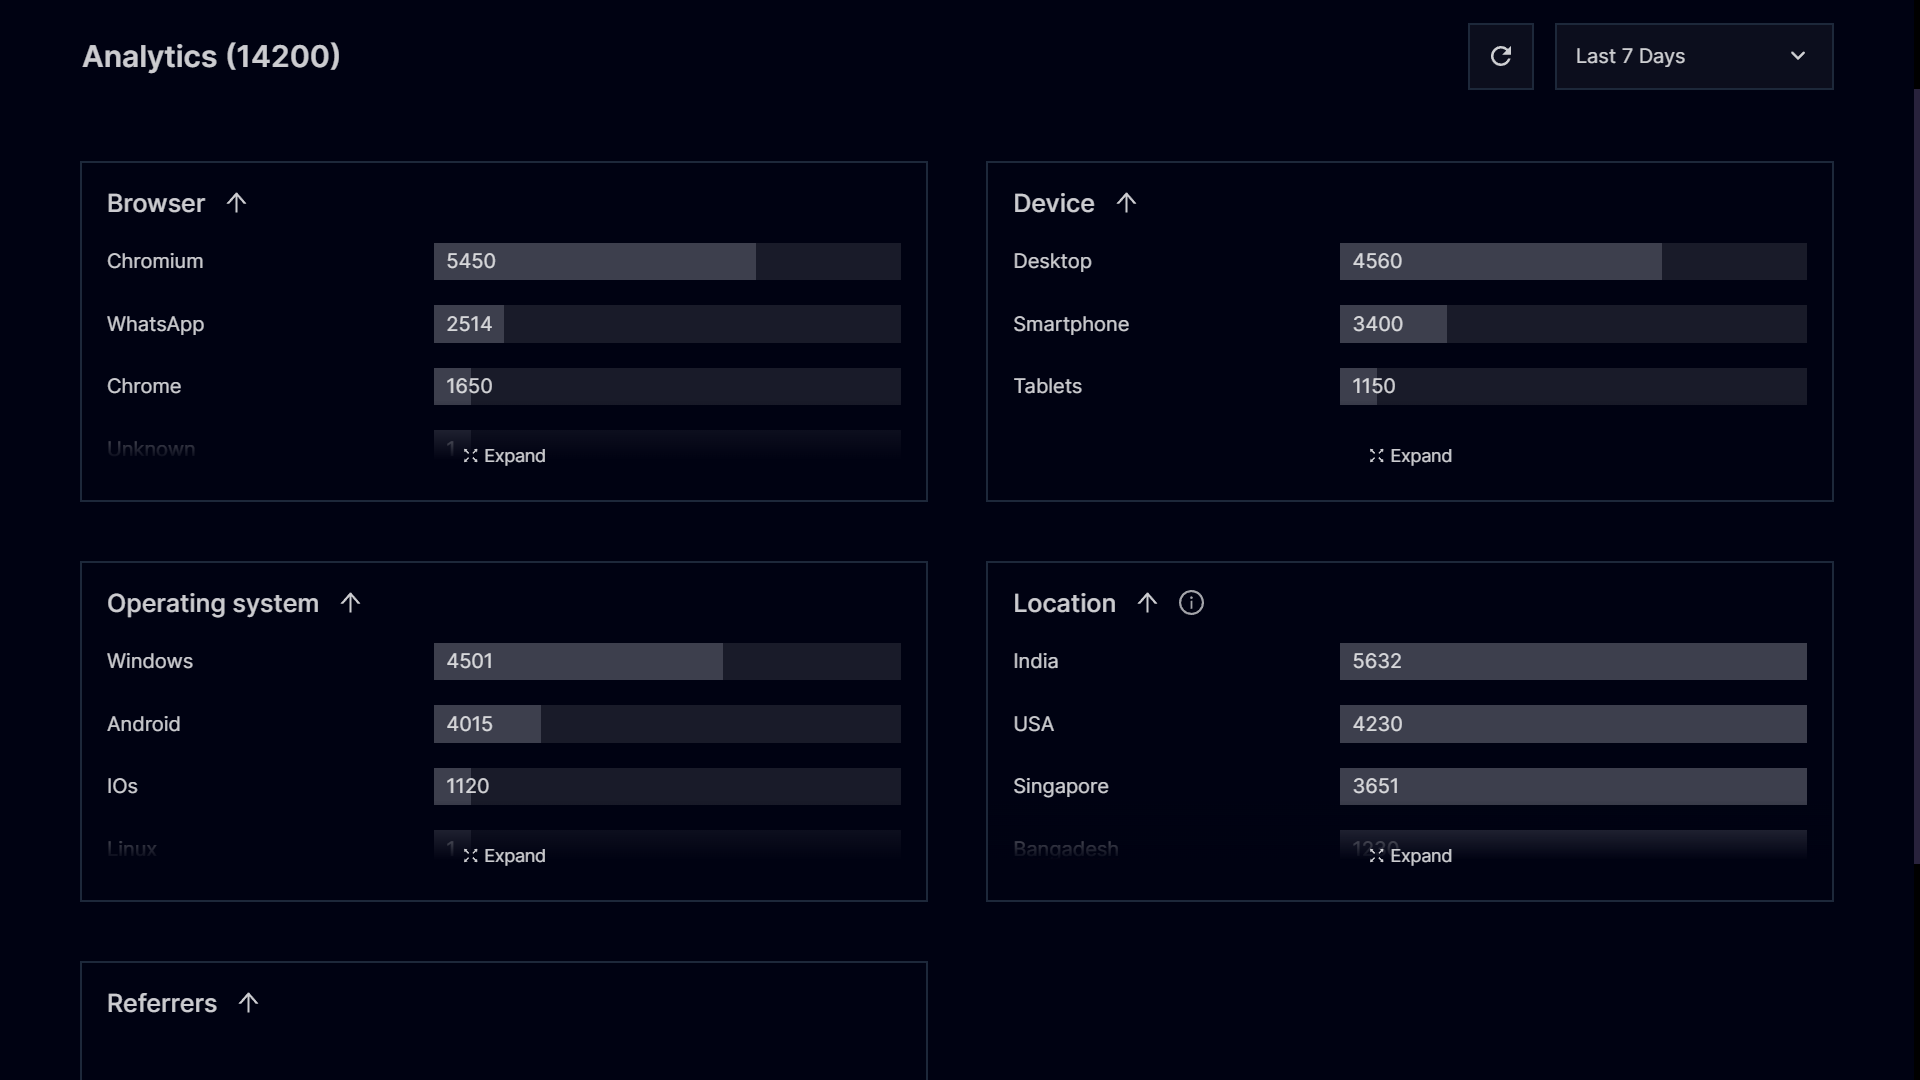The width and height of the screenshot is (1920, 1080).
Task: Click the Referrers panel heading
Action: coord(162,1003)
